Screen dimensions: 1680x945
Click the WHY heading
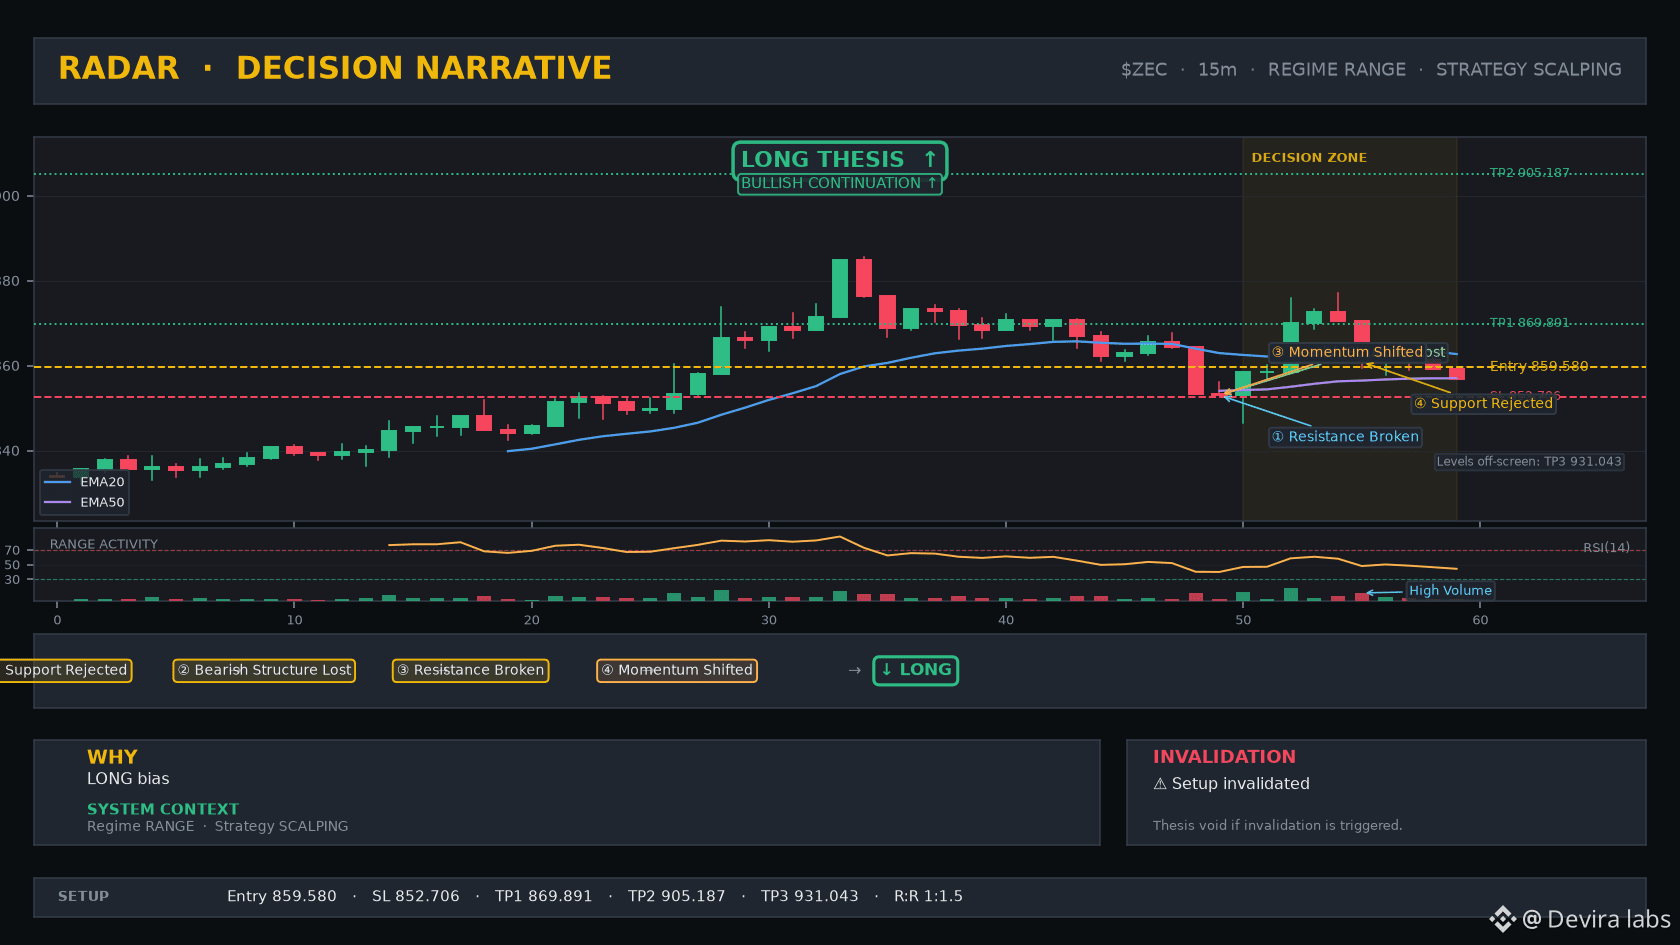(x=112, y=757)
